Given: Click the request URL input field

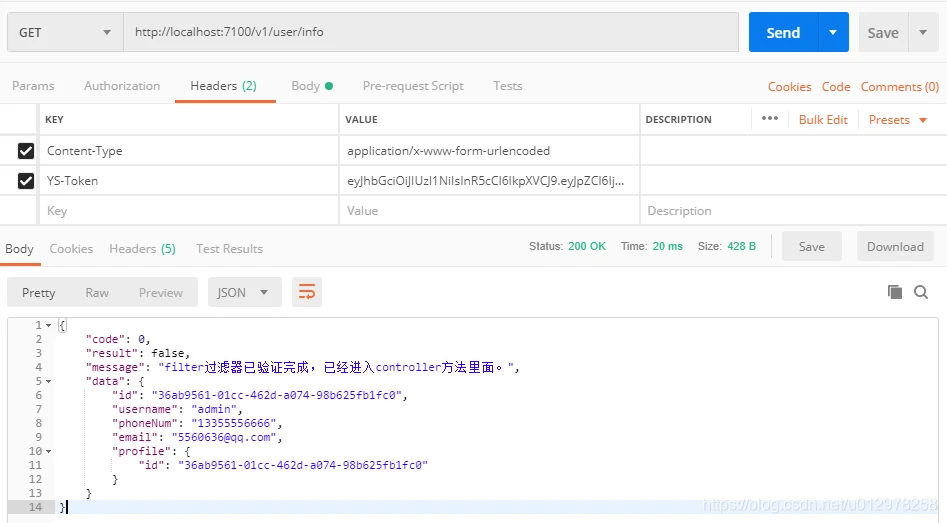Looking at the screenshot, I should click(430, 32).
